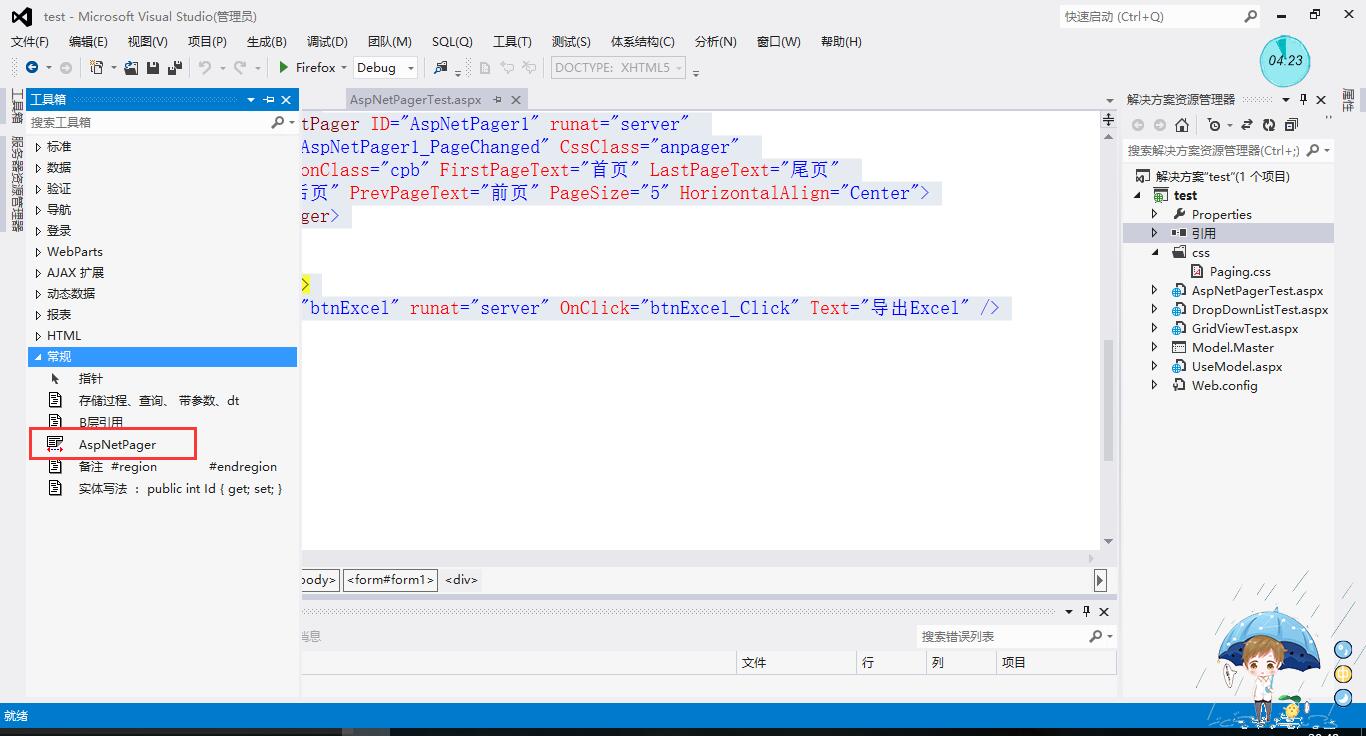Collapse the css folder in Solution Explorer
Viewport: 1366px width, 736px height.
[1154, 252]
